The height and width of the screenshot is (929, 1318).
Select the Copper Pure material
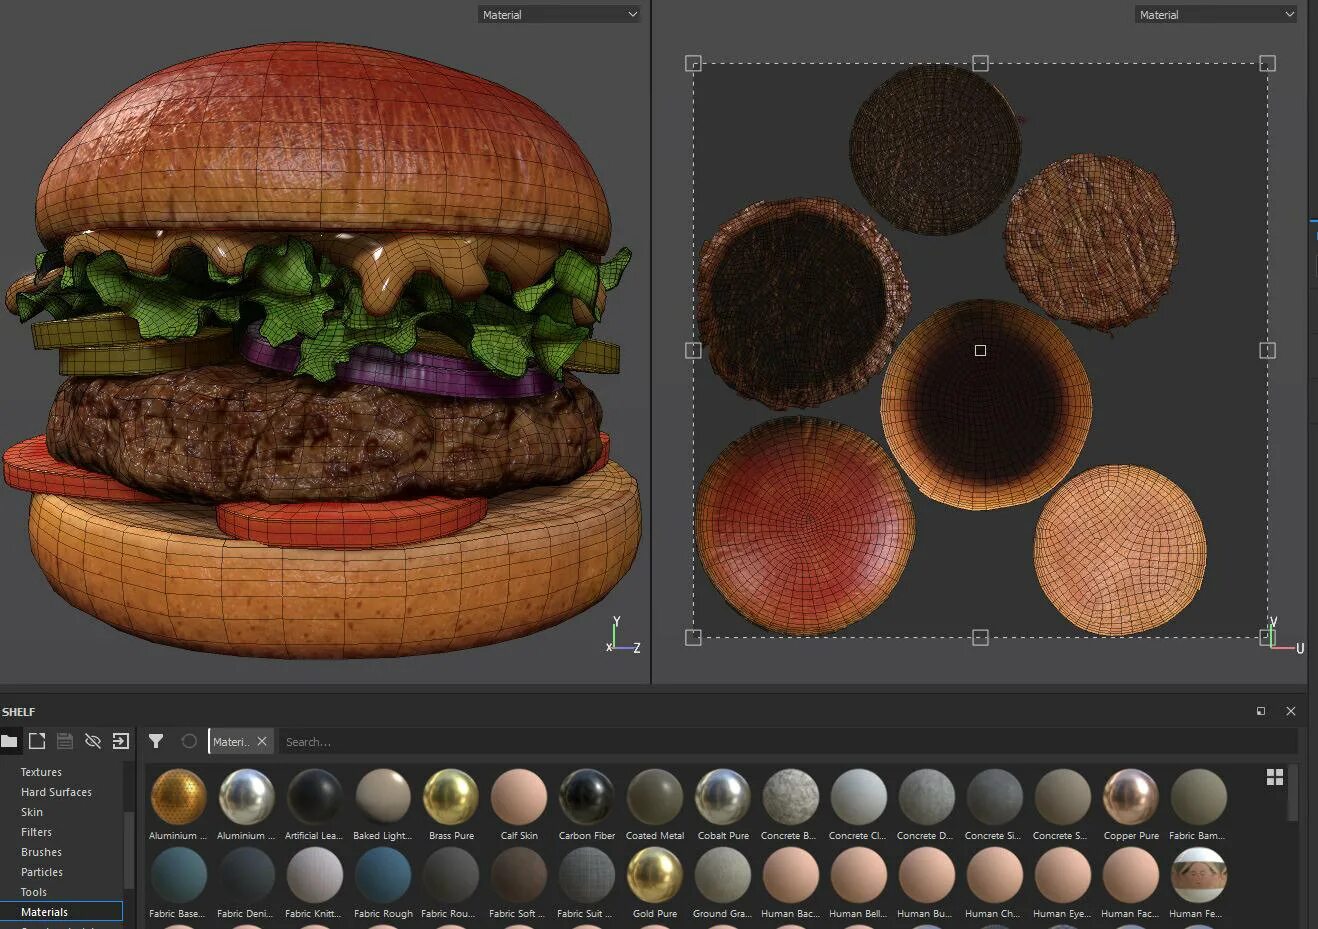1131,797
